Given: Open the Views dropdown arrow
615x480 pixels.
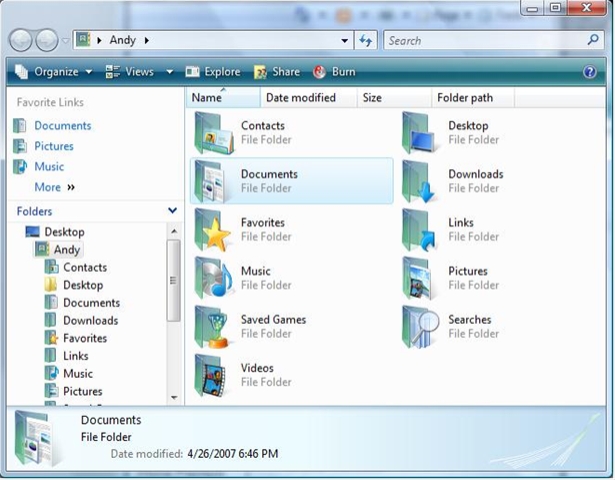Looking at the screenshot, I should coord(169,72).
